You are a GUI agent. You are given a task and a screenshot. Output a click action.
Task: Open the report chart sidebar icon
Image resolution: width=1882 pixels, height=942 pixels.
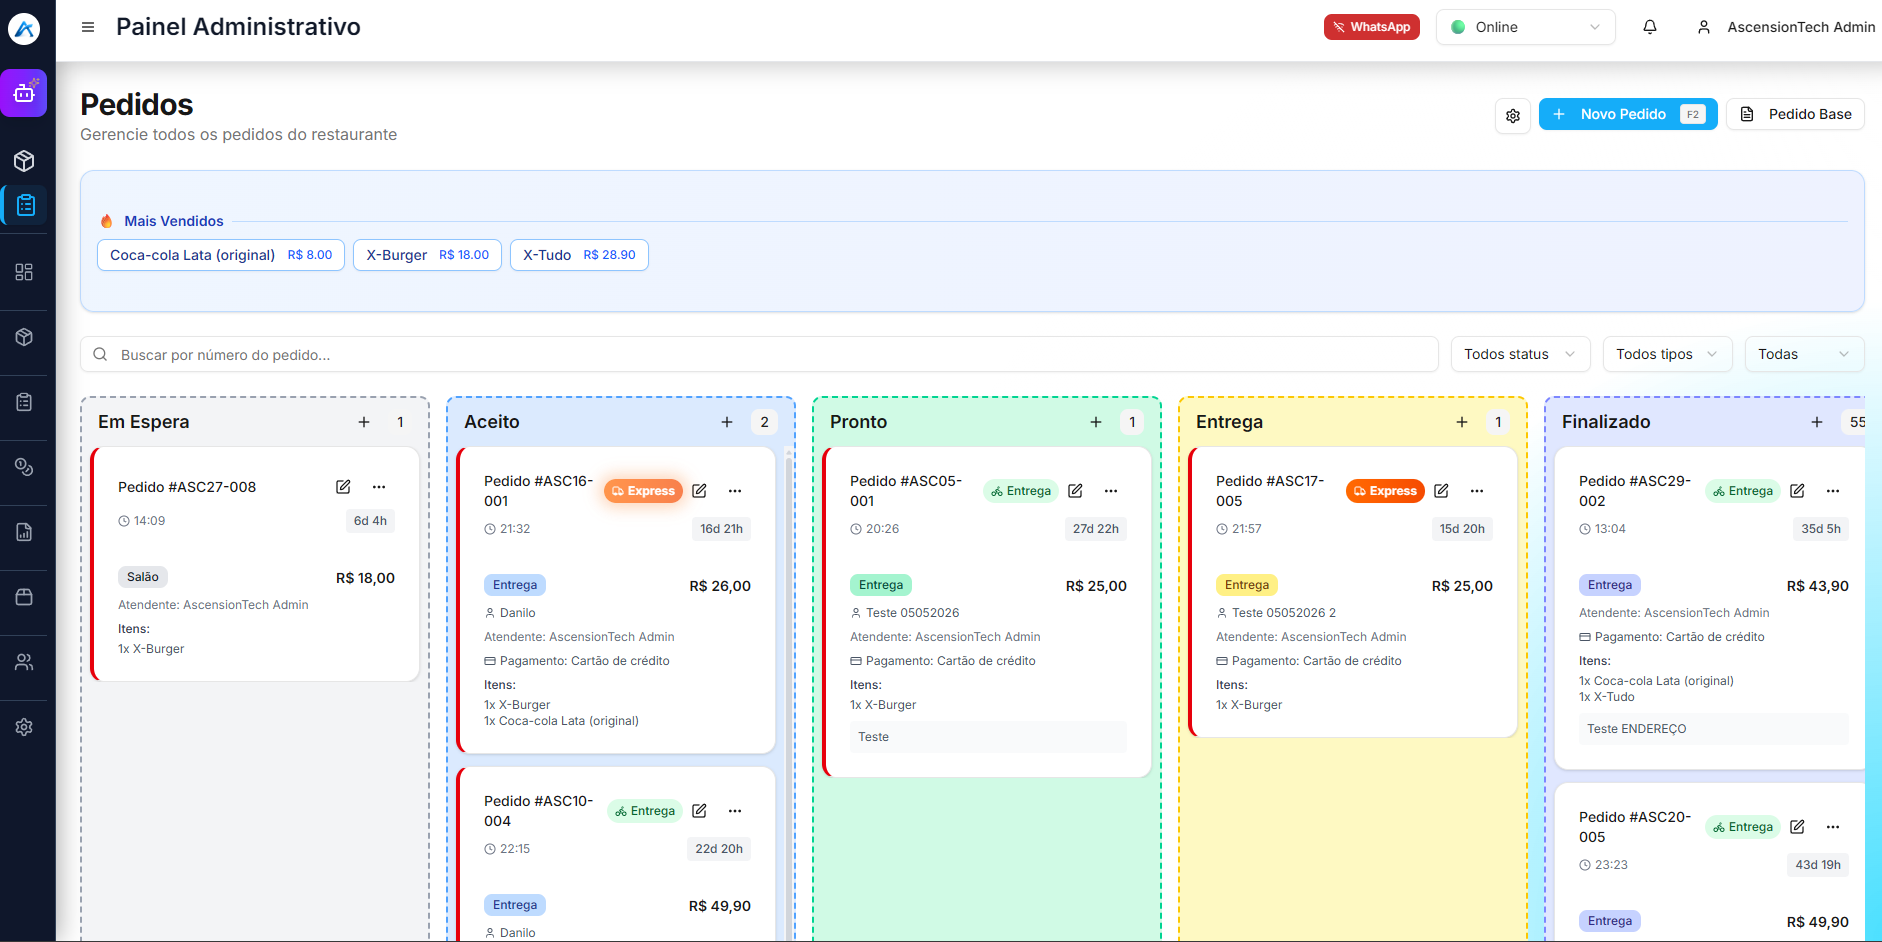pos(24,532)
